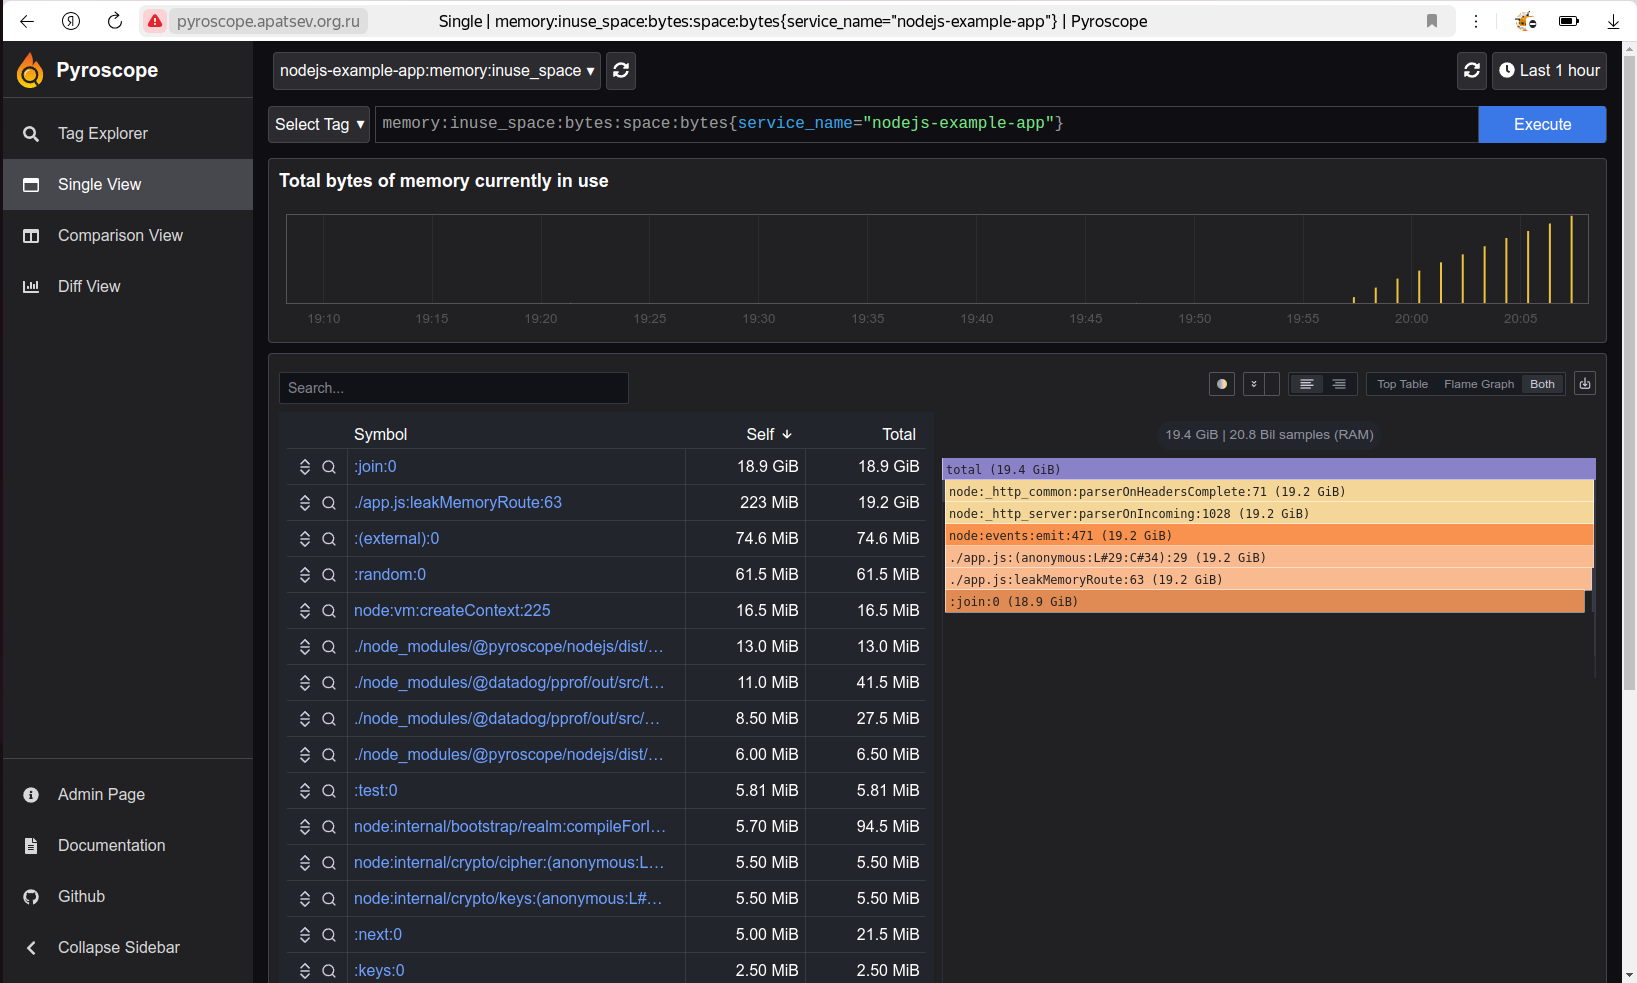Click the search icon for :(external):0
This screenshot has width=1637, height=983.
pyautogui.click(x=328, y=539)
